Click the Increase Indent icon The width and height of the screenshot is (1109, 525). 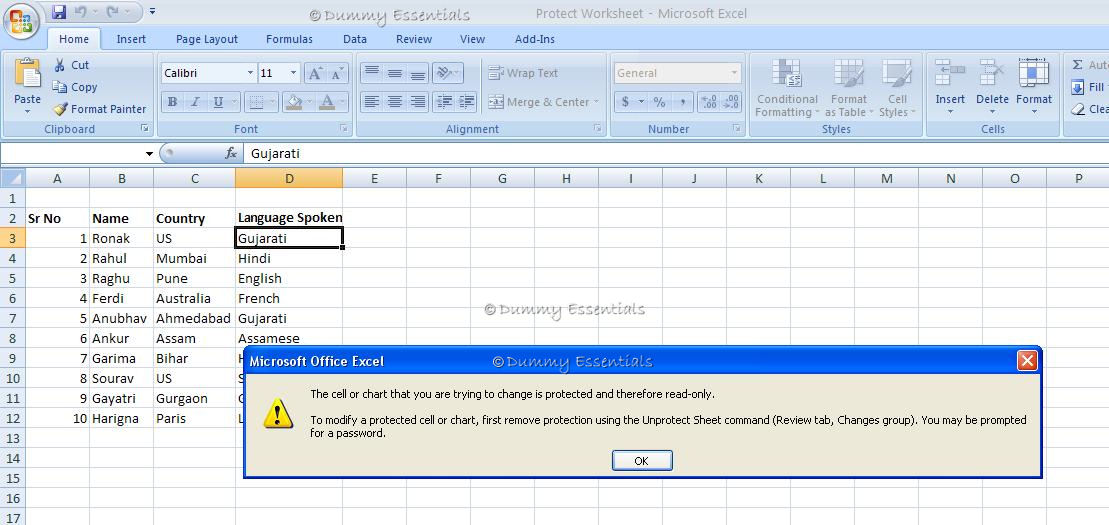(x=466, y=102)
